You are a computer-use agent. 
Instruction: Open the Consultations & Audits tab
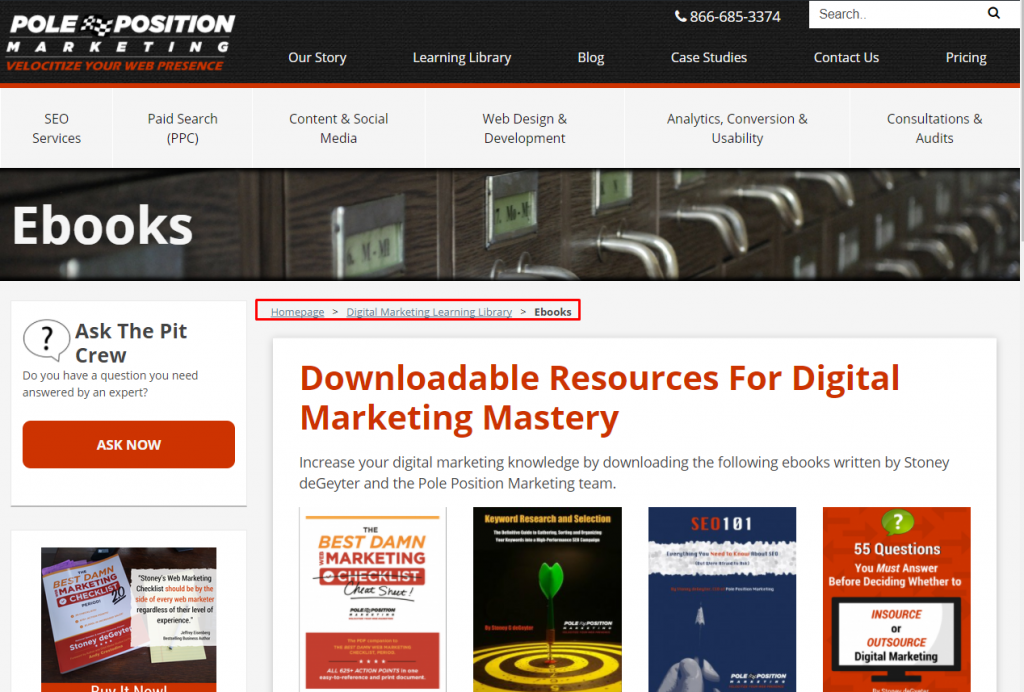pos(935,128)
